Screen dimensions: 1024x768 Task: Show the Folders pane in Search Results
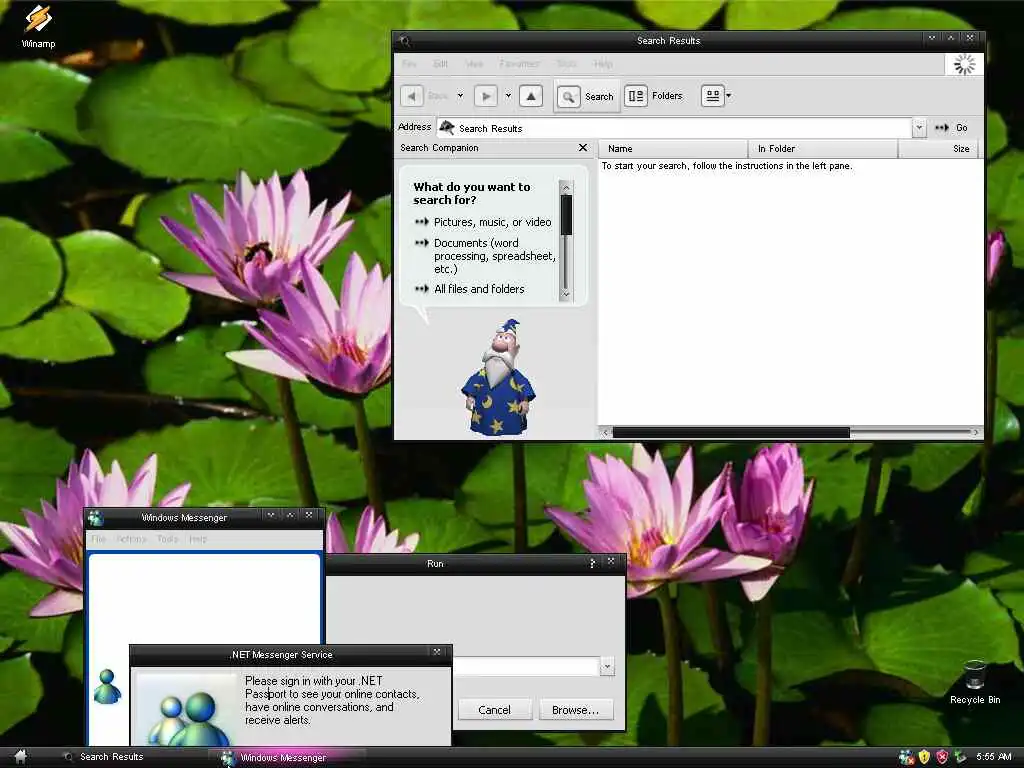[x=654, y=96]
